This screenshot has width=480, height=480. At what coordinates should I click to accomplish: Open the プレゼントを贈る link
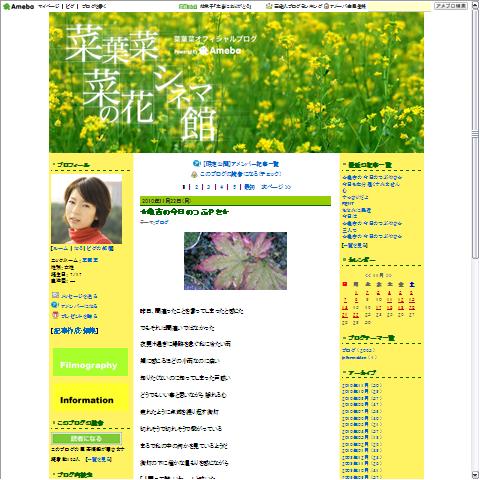(x=79, y=316)
